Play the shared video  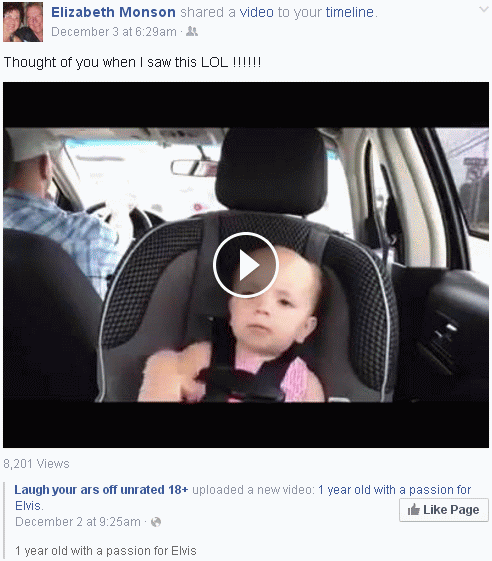pos(245,265)
